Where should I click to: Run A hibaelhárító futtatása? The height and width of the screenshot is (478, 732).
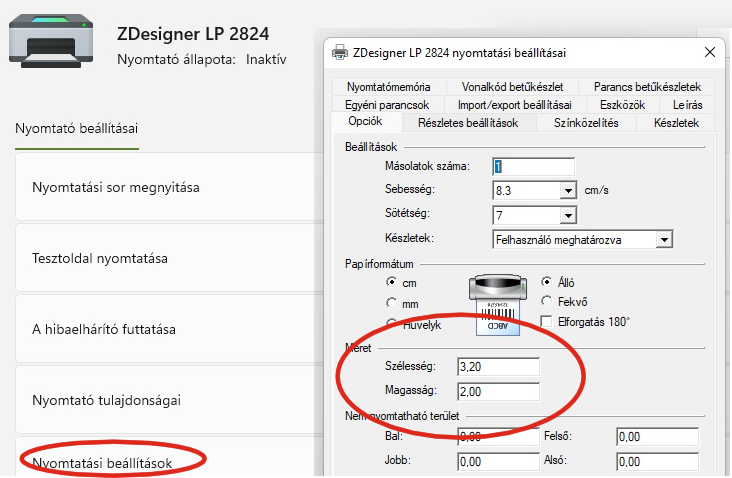tap(169, 329)
